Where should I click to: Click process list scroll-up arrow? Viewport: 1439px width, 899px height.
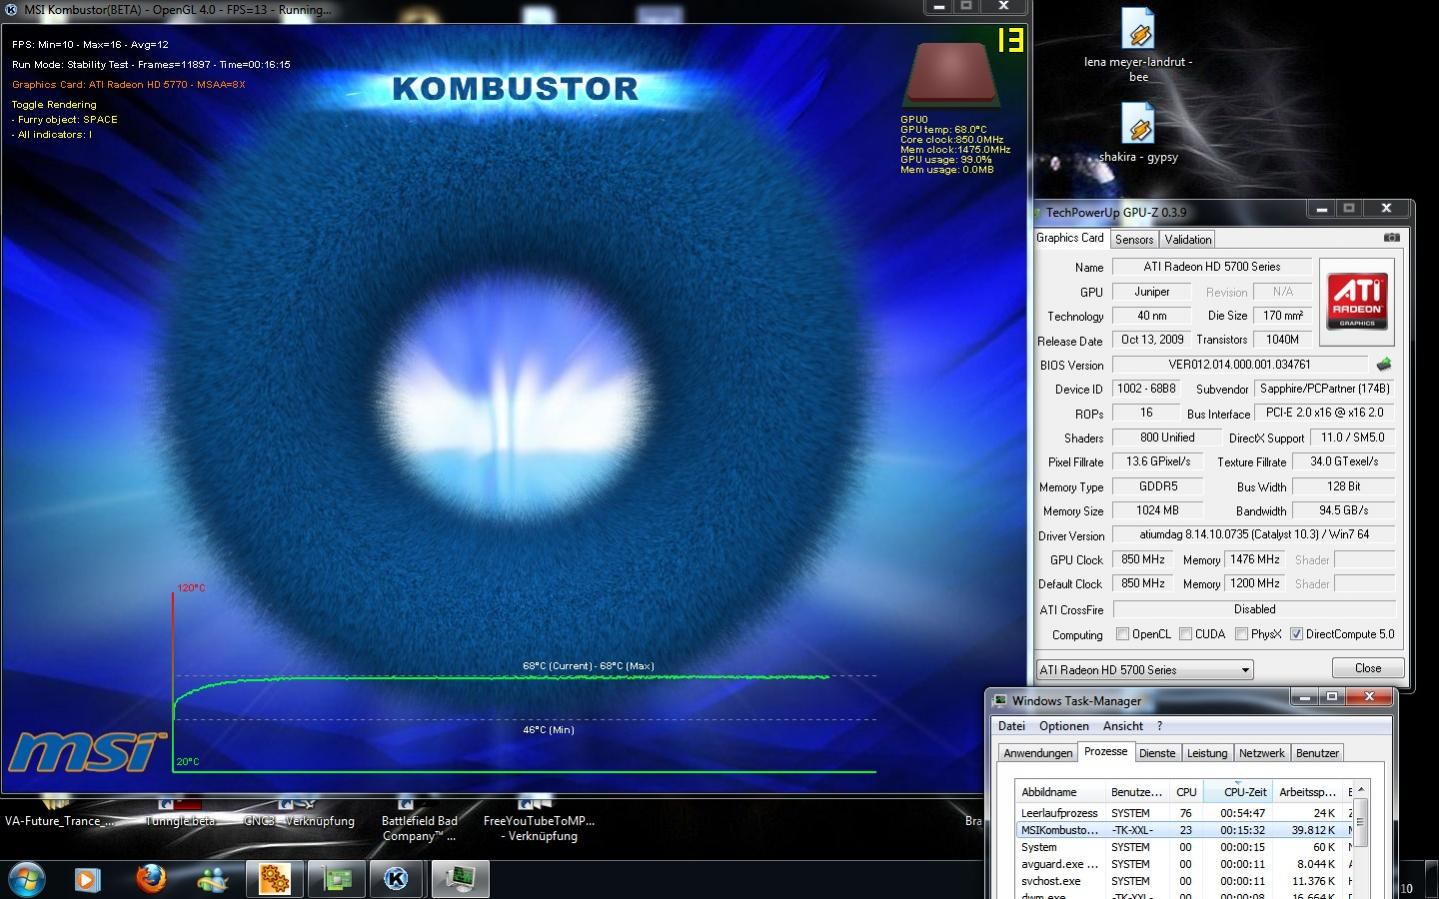(1361, 790)
